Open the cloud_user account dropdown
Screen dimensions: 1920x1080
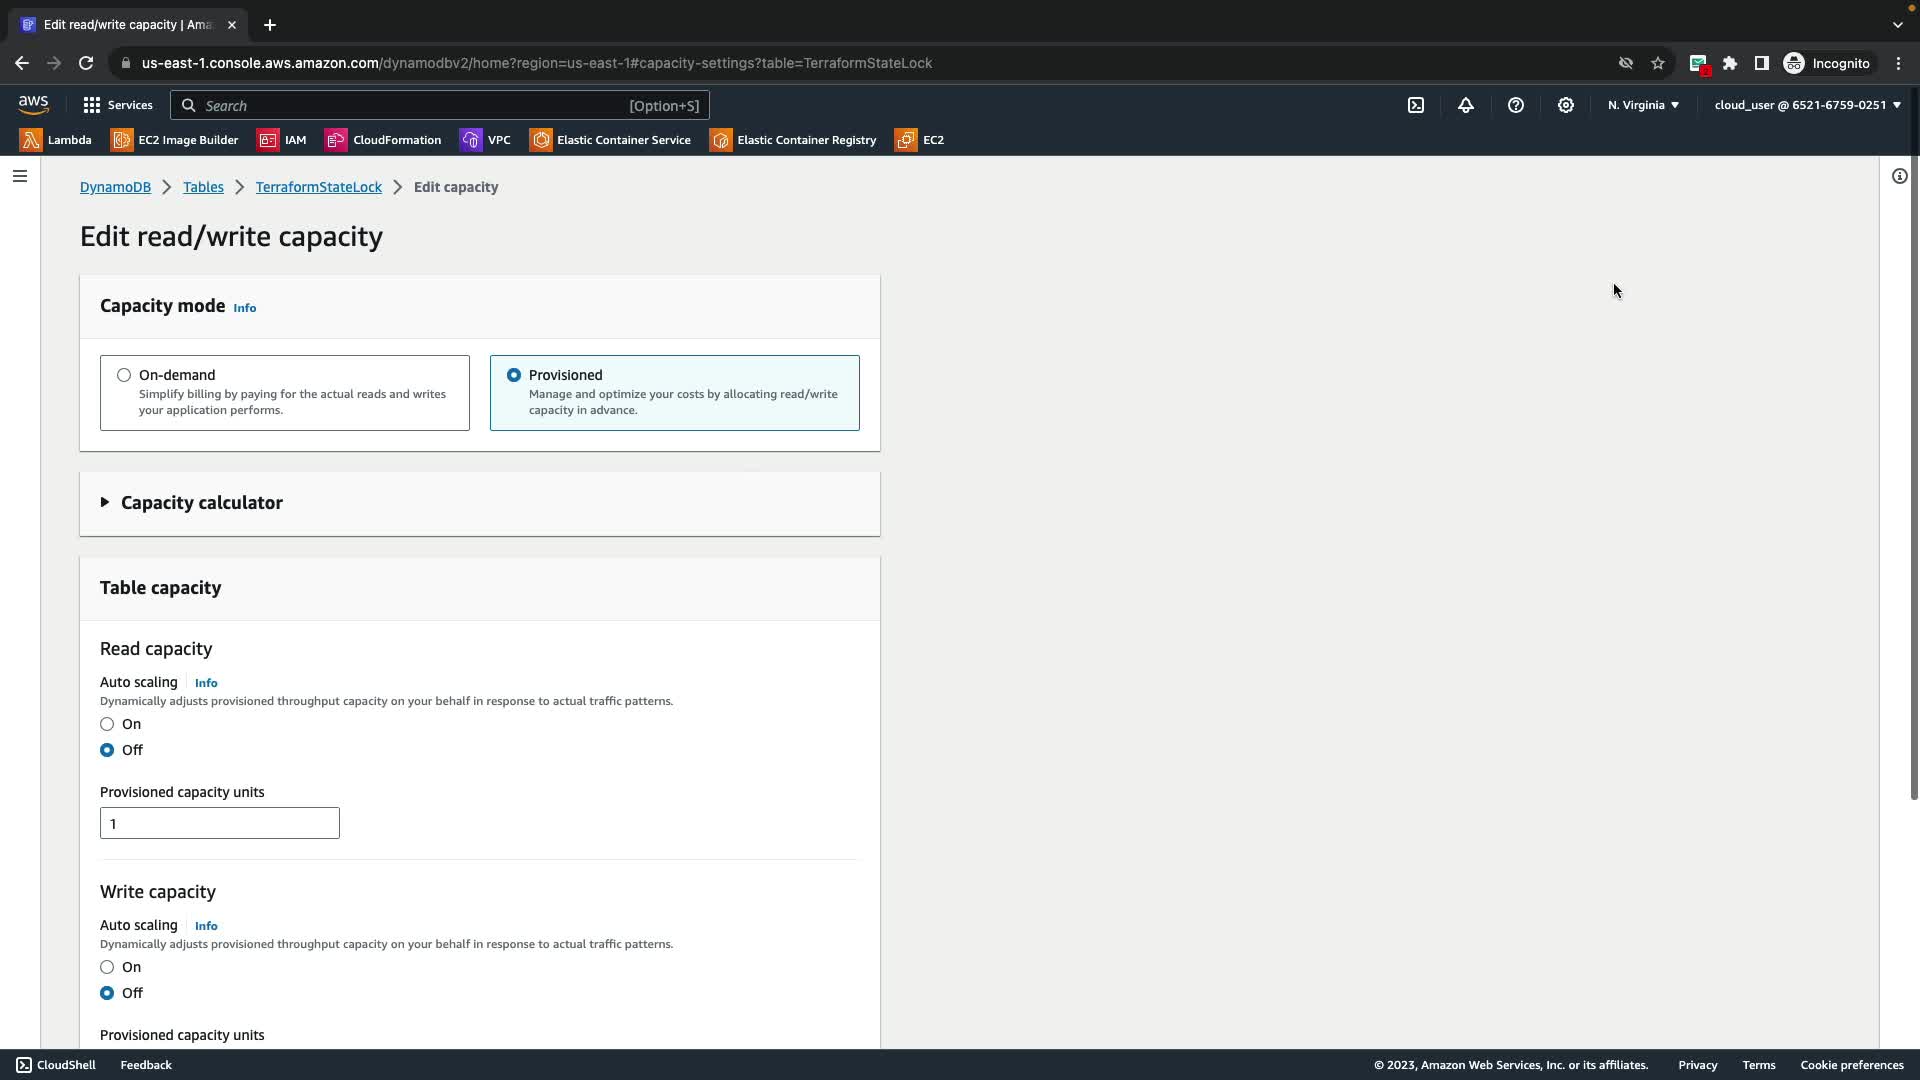coord(1807,105)
